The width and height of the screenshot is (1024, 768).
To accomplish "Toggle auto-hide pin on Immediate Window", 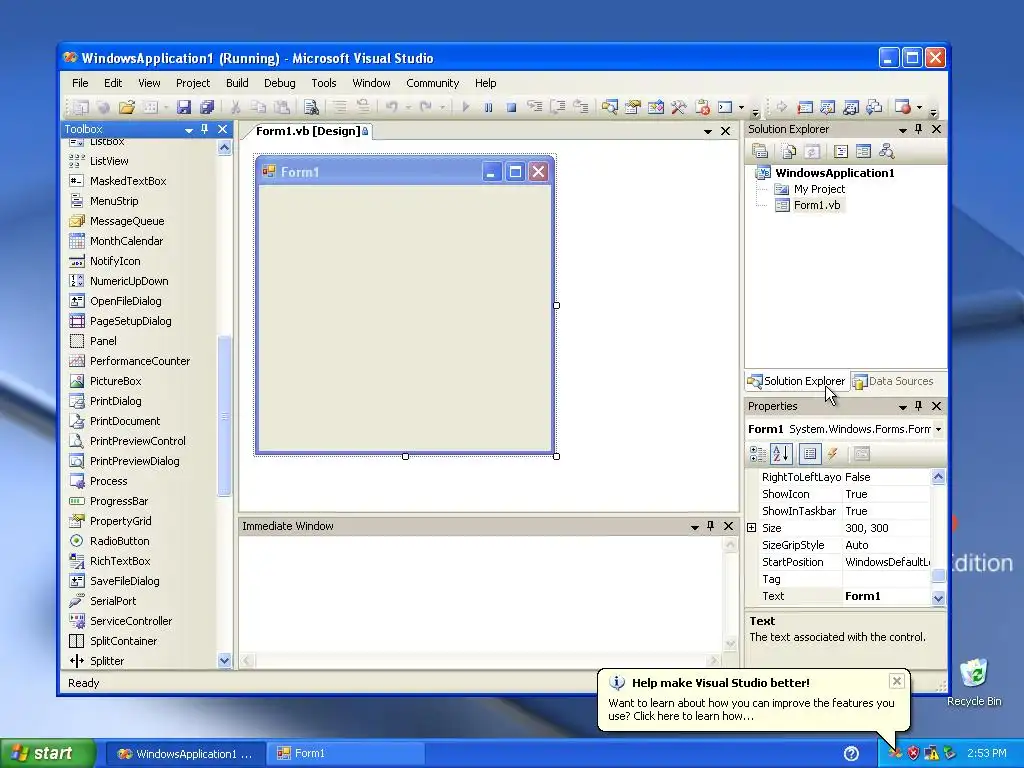I will coord(711,526).
